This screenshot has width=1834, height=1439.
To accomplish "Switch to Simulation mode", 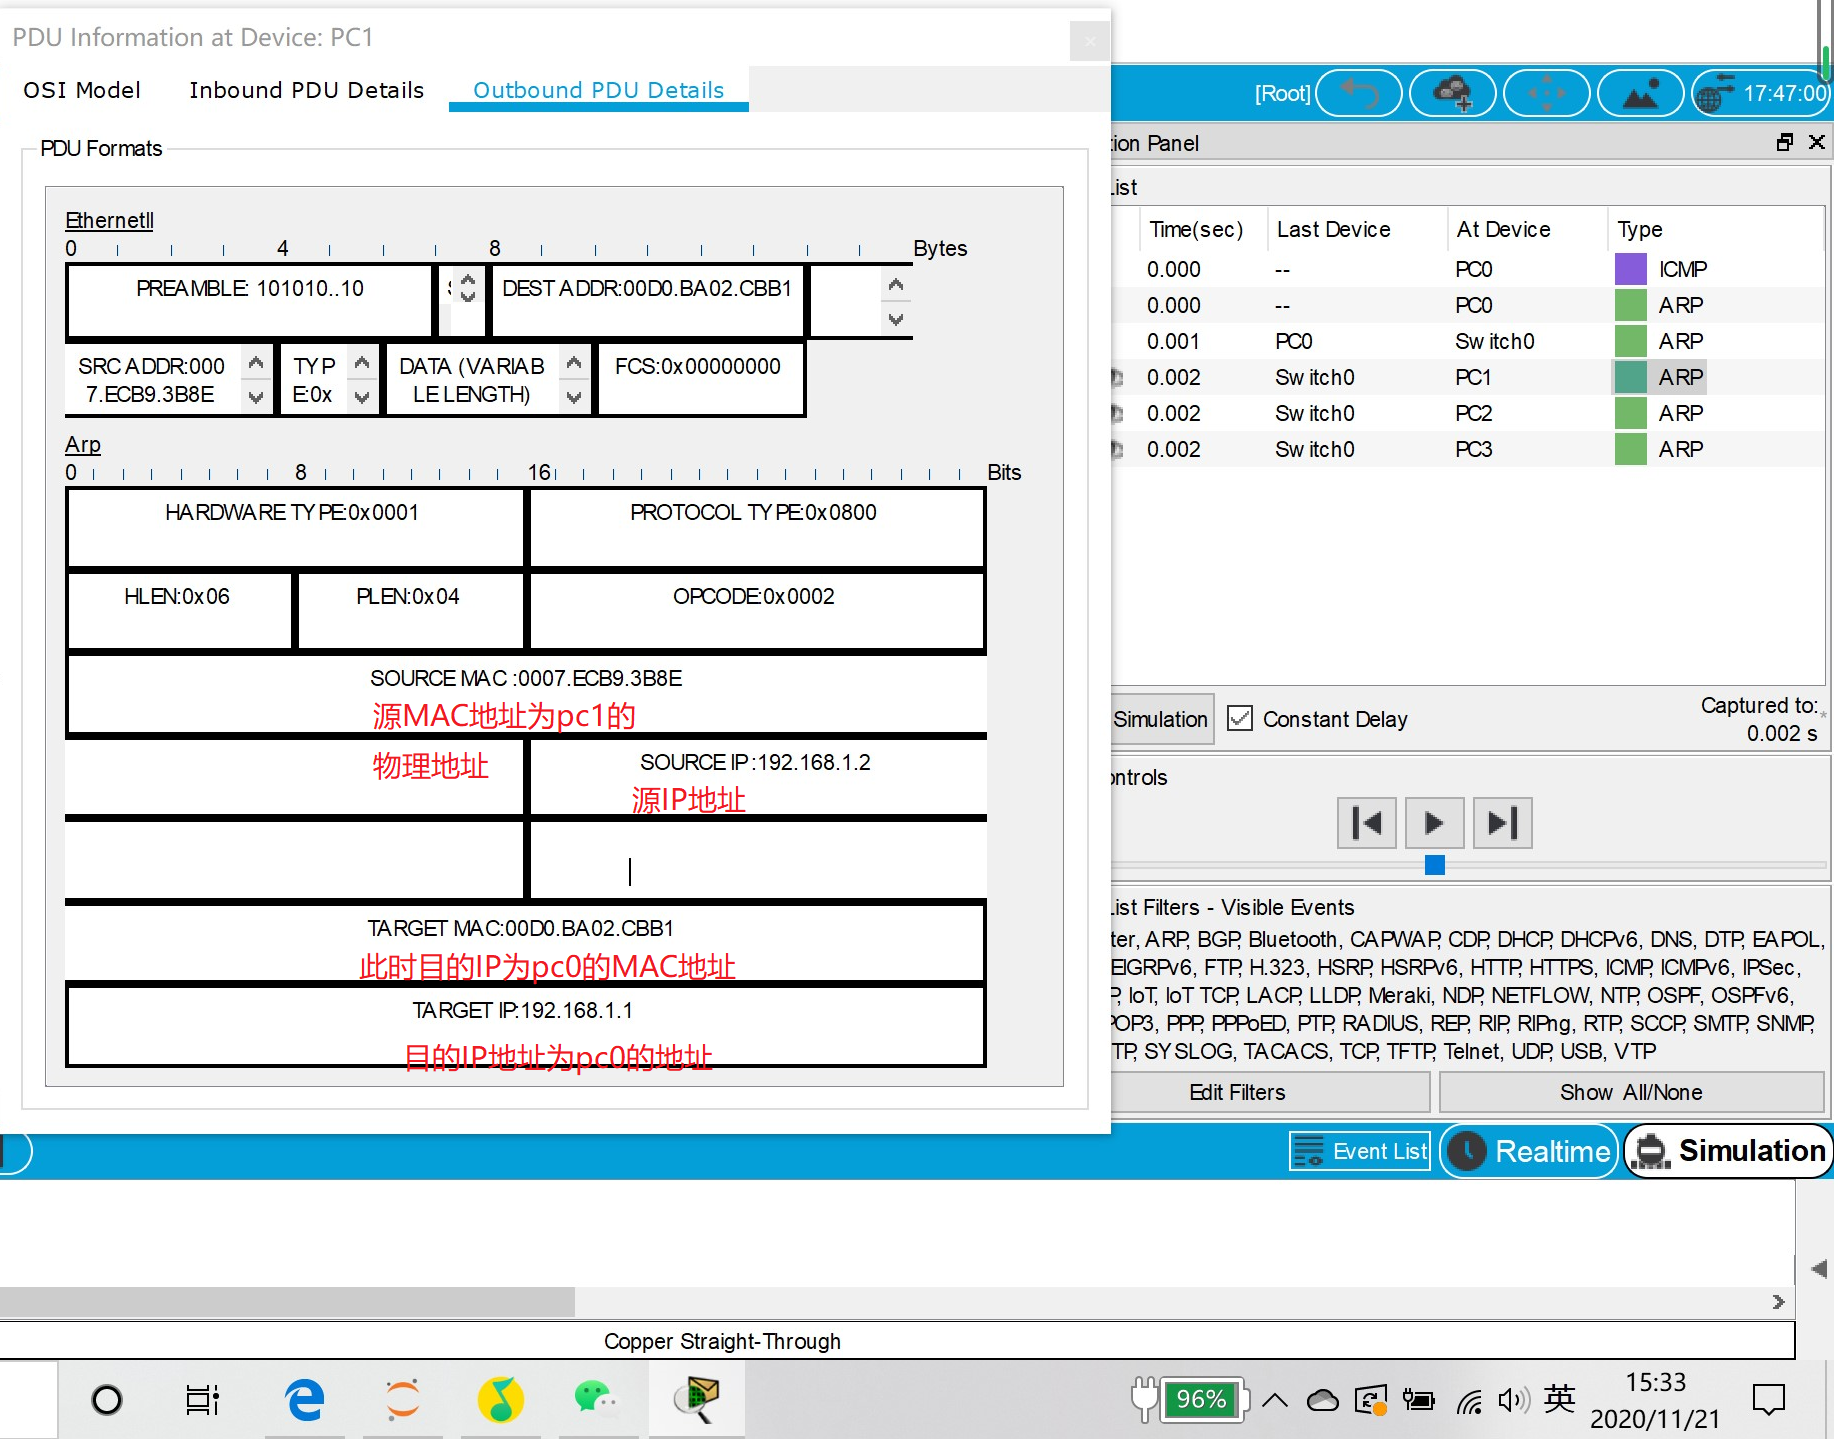I will (1728, 1150).
